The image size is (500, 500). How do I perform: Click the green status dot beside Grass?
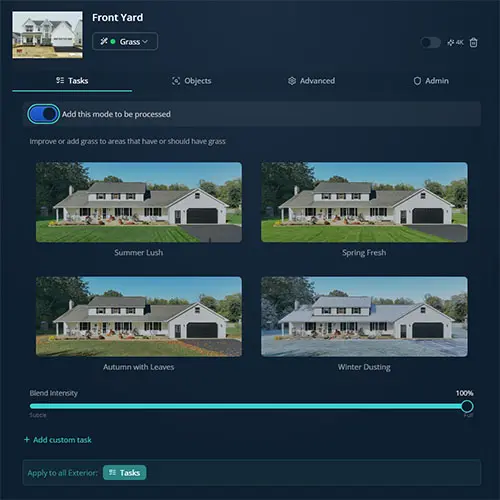pyautogui.click(x=113, y=41)
